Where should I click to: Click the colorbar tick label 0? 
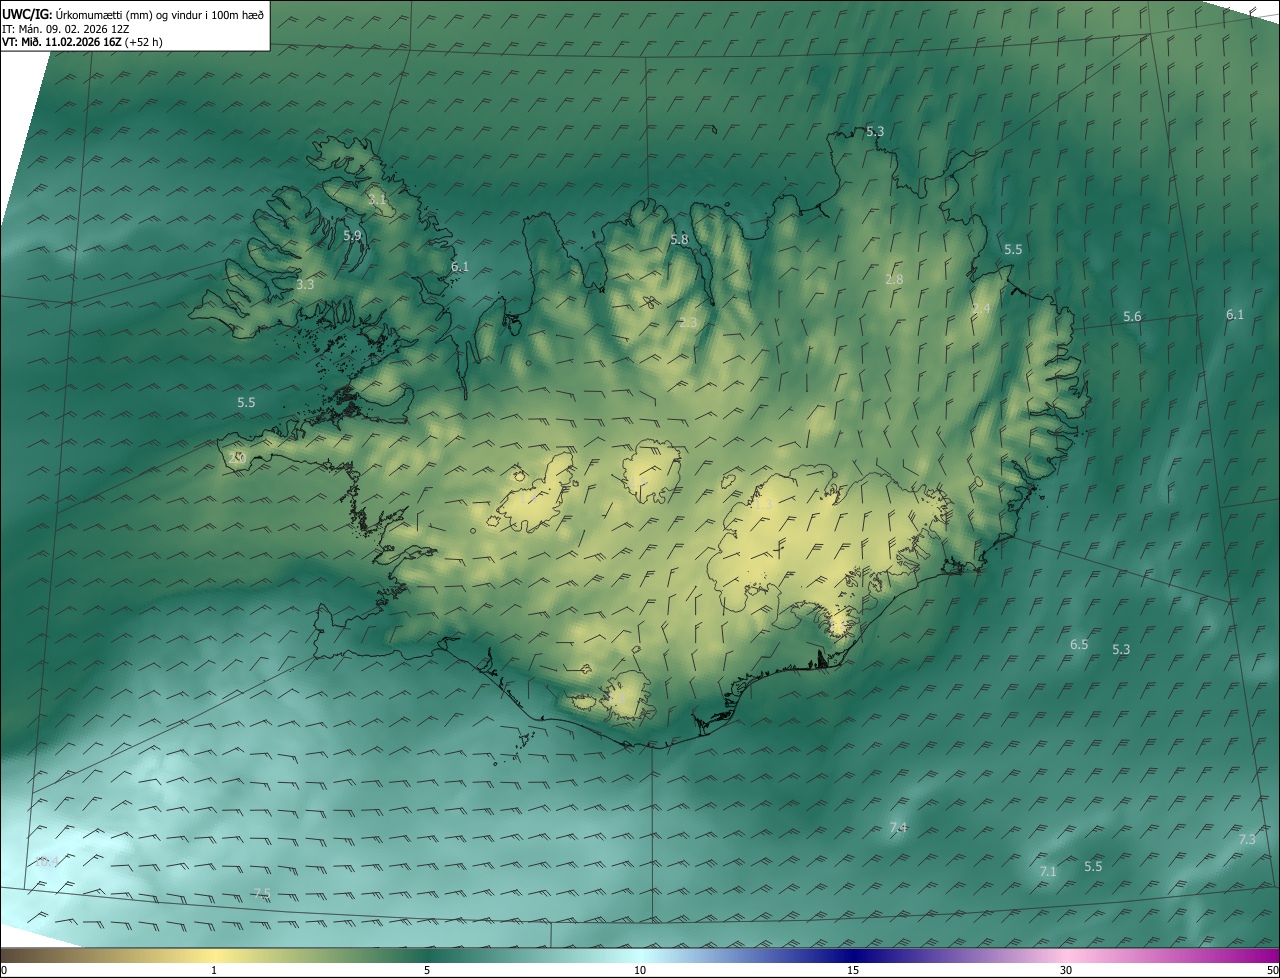pyautogui.click(x=4, y=970)
